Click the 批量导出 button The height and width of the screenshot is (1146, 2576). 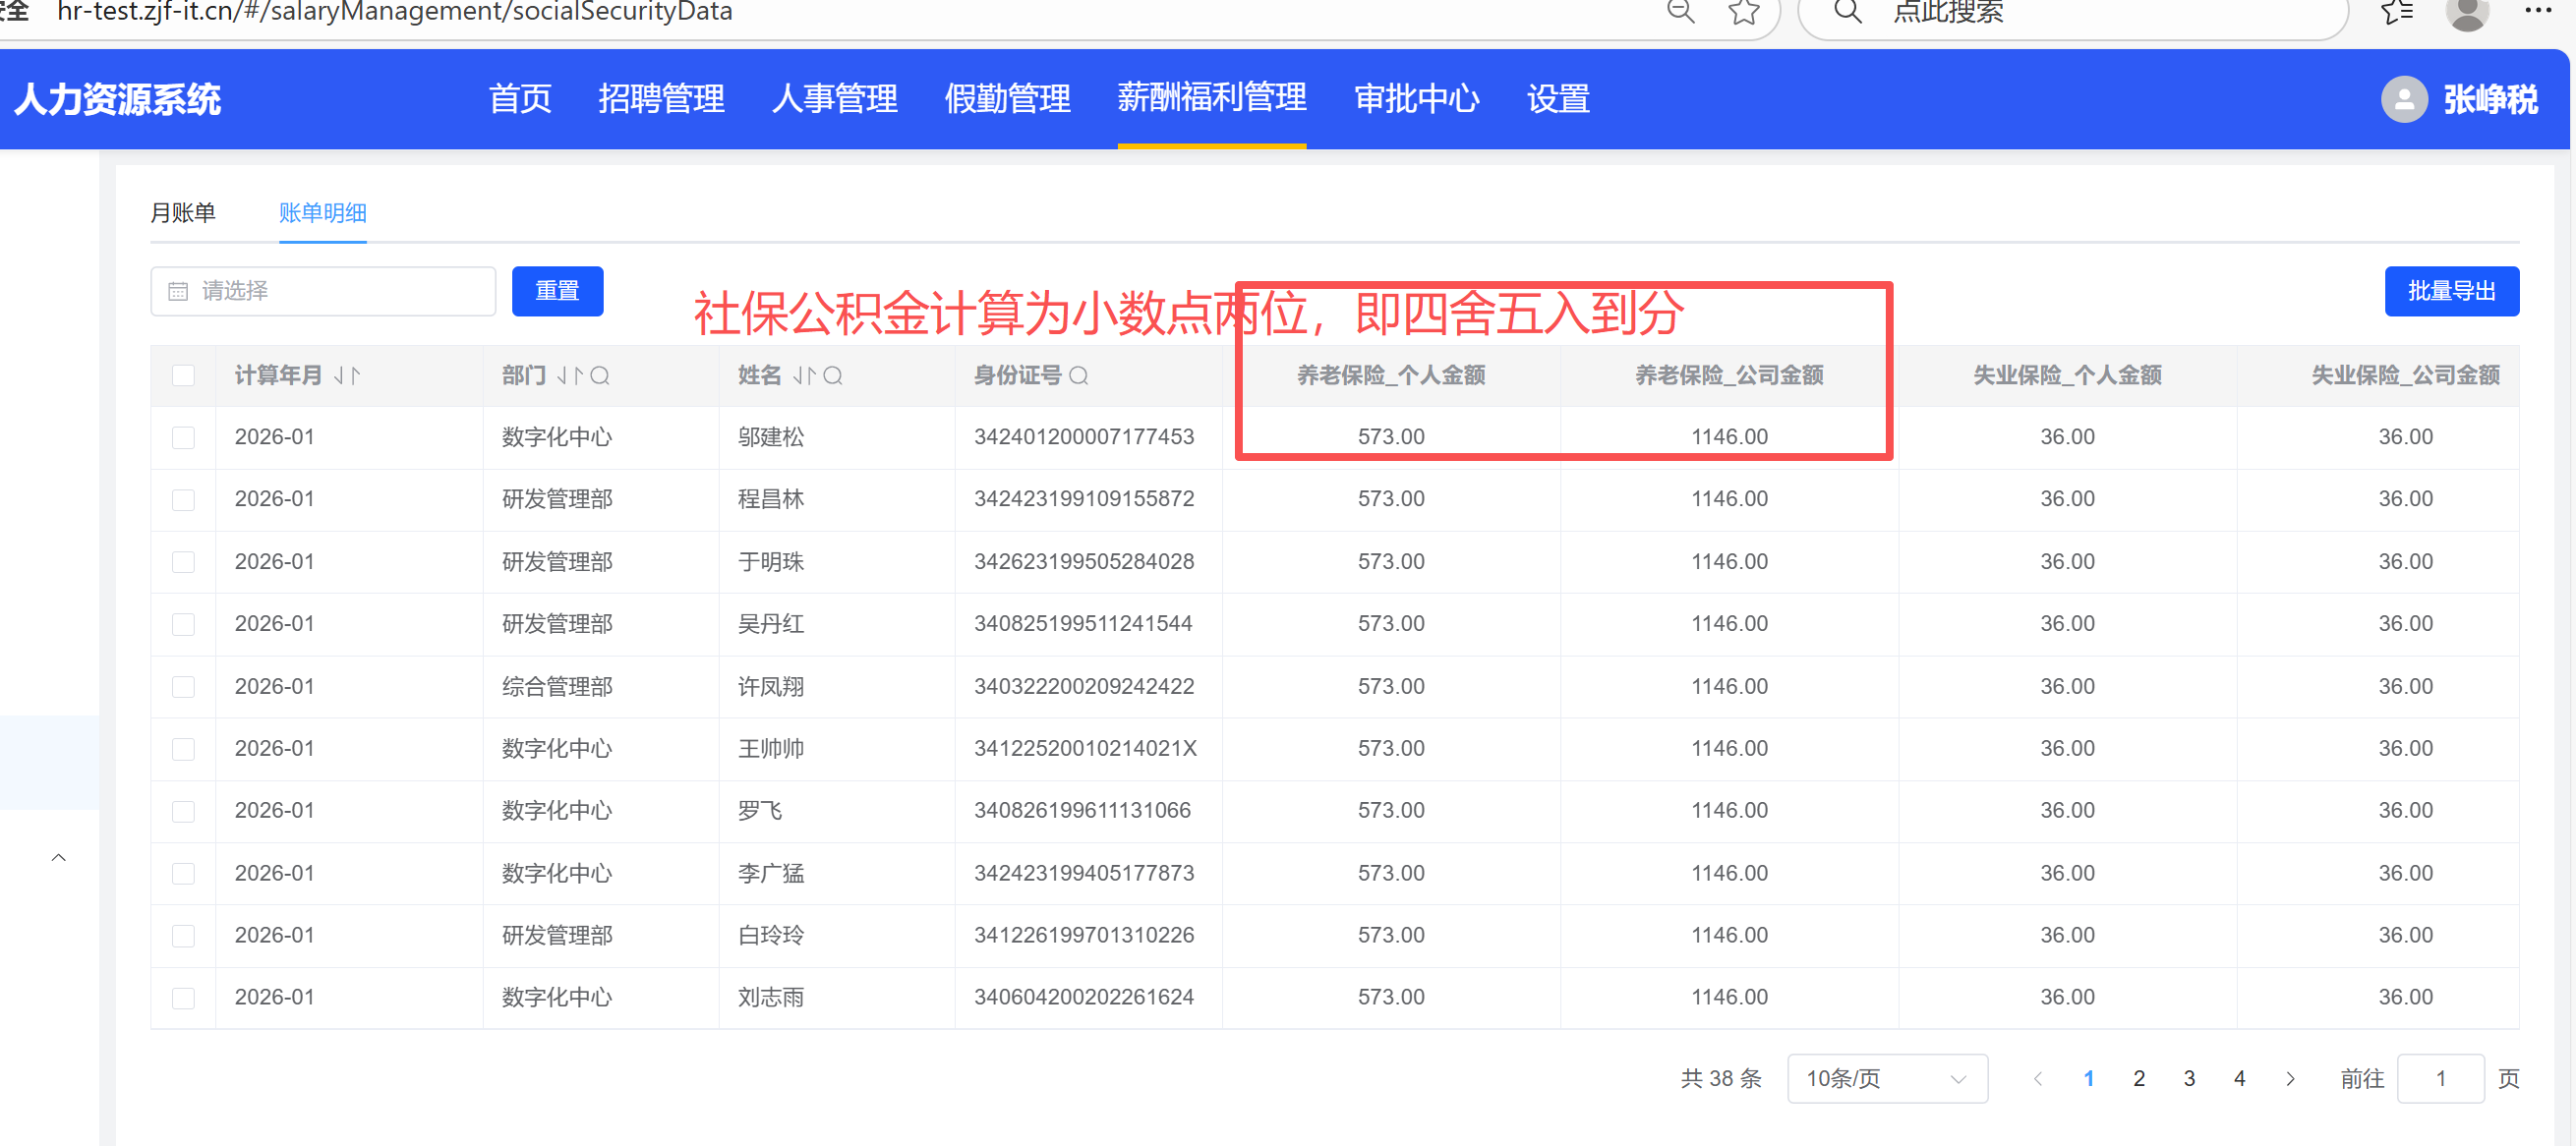coord(2450,291)
